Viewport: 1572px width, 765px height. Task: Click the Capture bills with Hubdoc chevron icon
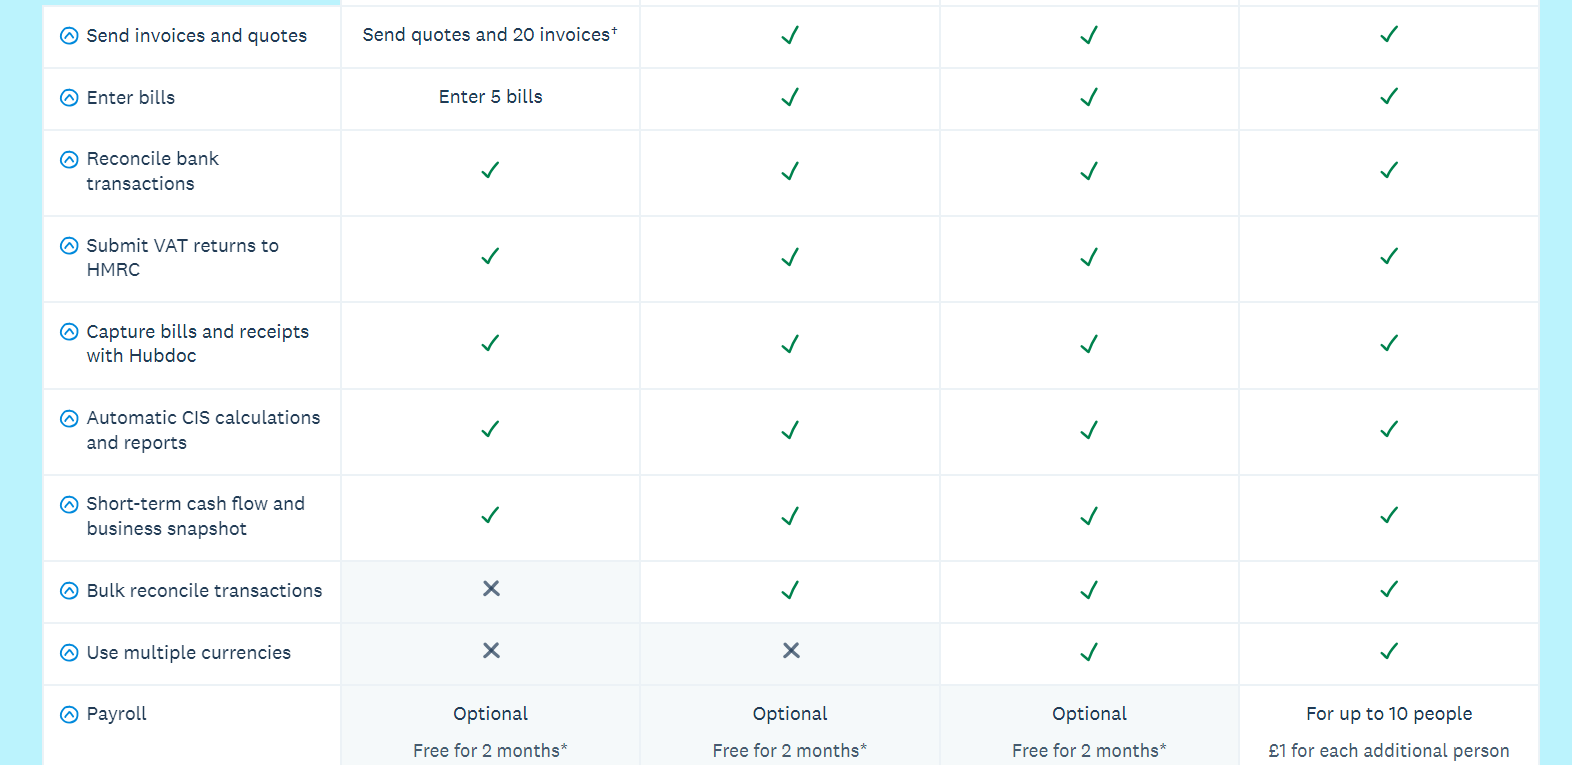point(69,332)
